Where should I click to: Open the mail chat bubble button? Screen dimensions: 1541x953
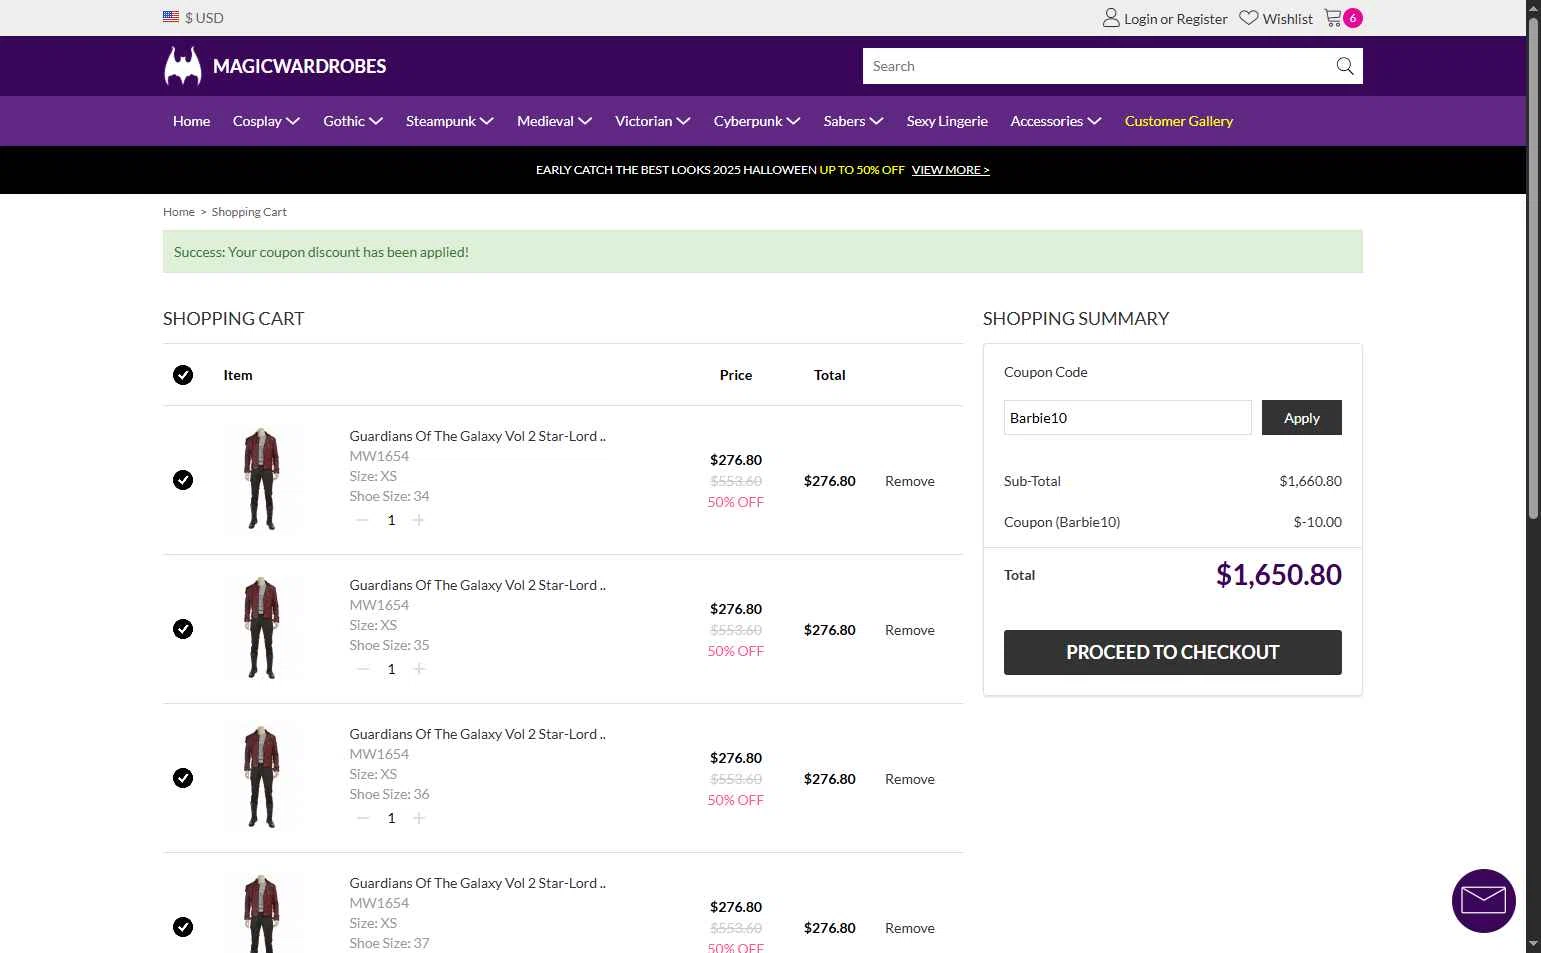[x=1483, y=900]
